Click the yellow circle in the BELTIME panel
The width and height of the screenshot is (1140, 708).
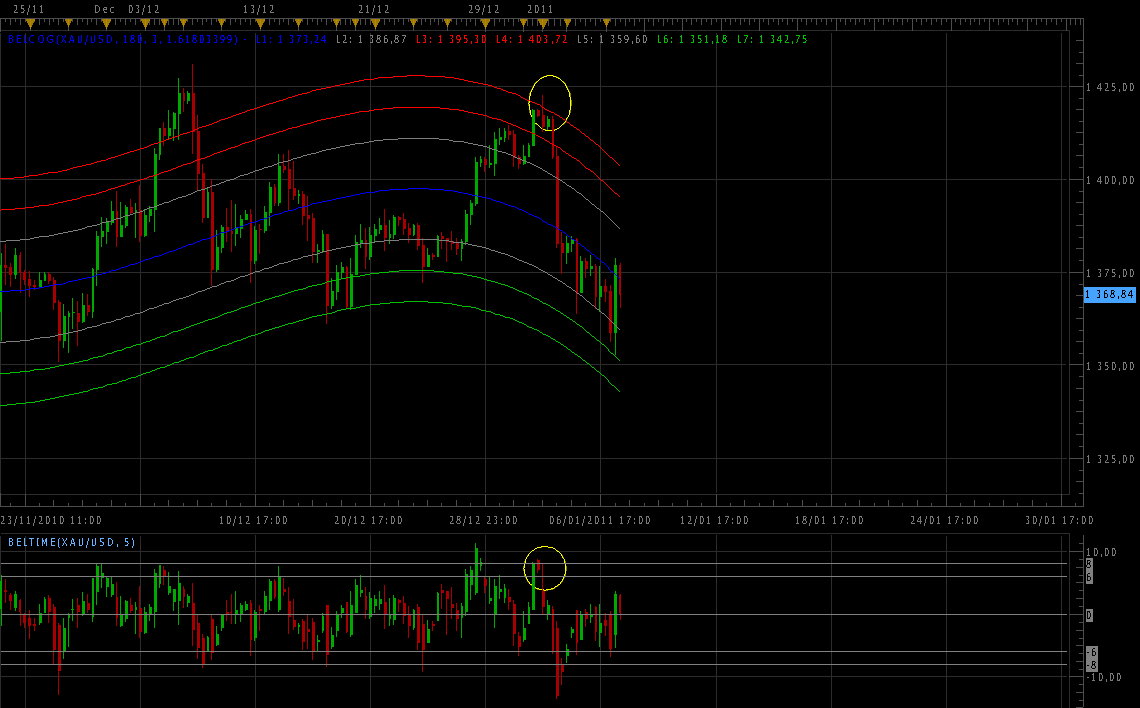point(545,568)
